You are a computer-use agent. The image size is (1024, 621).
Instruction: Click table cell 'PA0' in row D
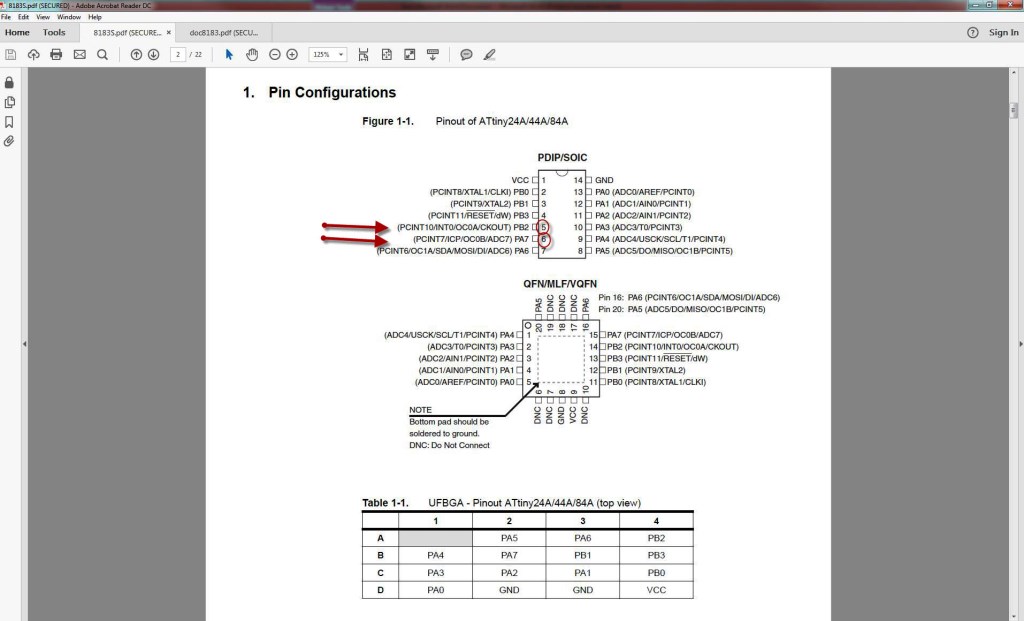tap(436, 590)
